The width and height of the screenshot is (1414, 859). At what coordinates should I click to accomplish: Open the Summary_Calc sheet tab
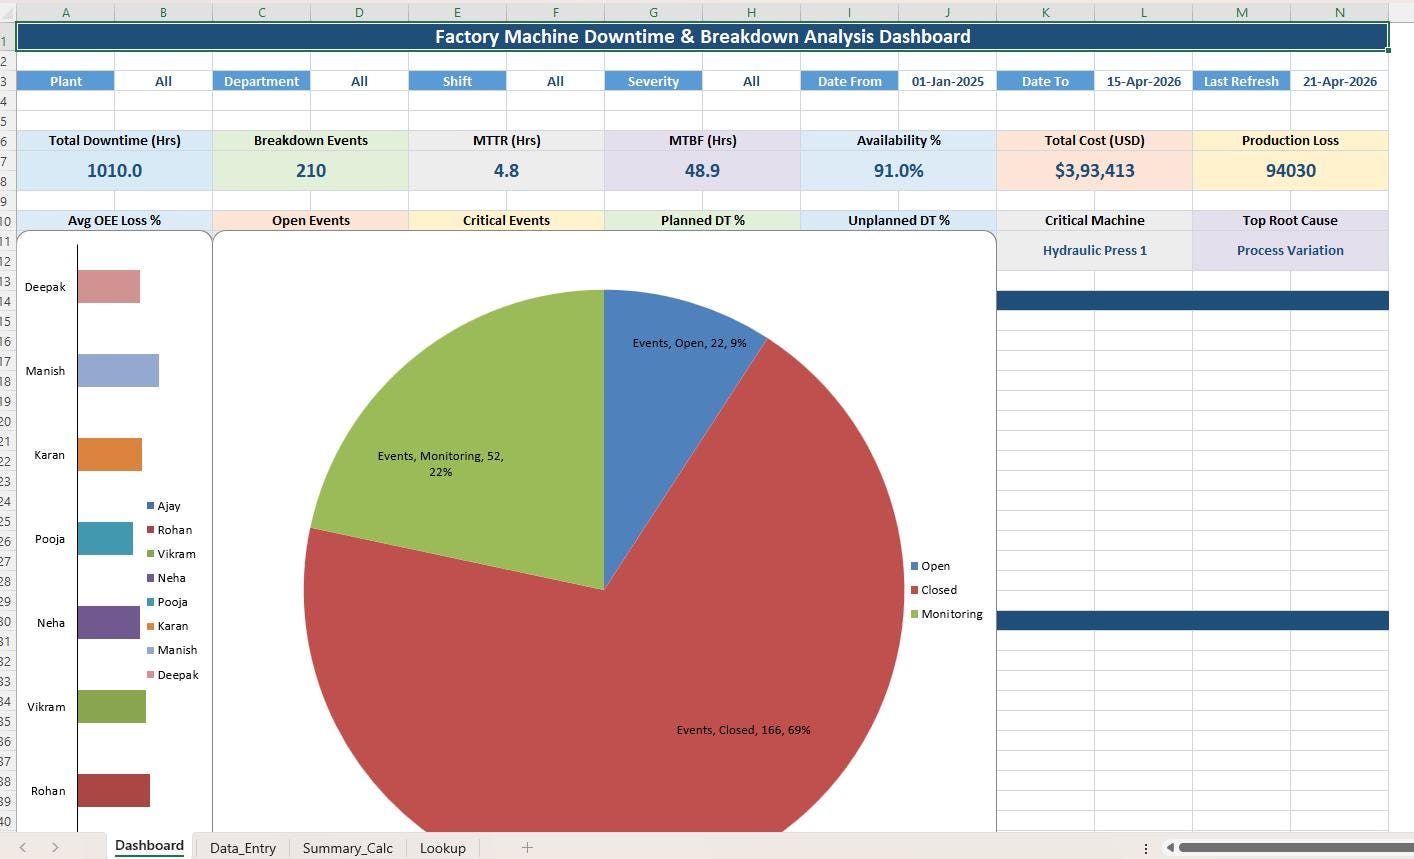[x=348, y=848]
